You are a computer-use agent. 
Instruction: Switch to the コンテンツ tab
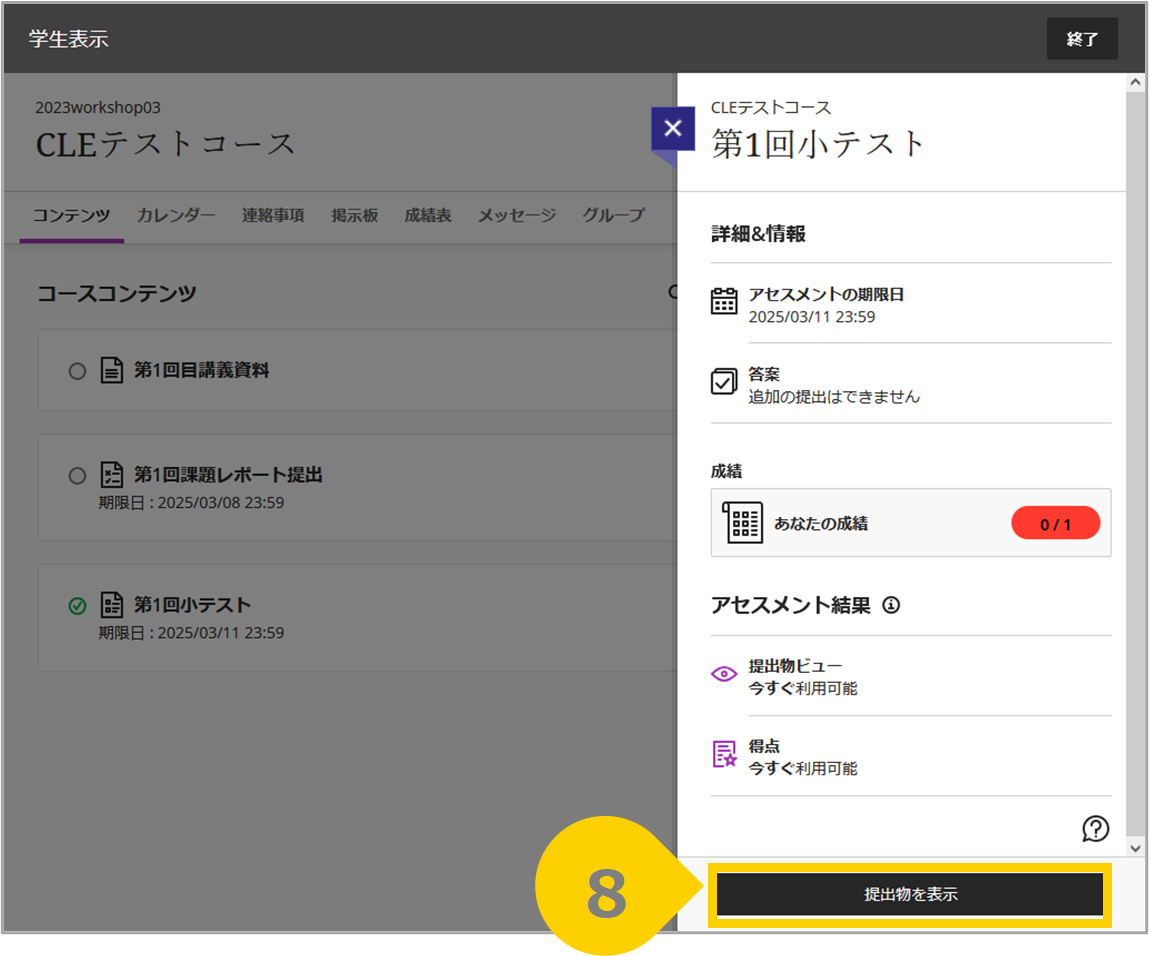coord(71,215)
